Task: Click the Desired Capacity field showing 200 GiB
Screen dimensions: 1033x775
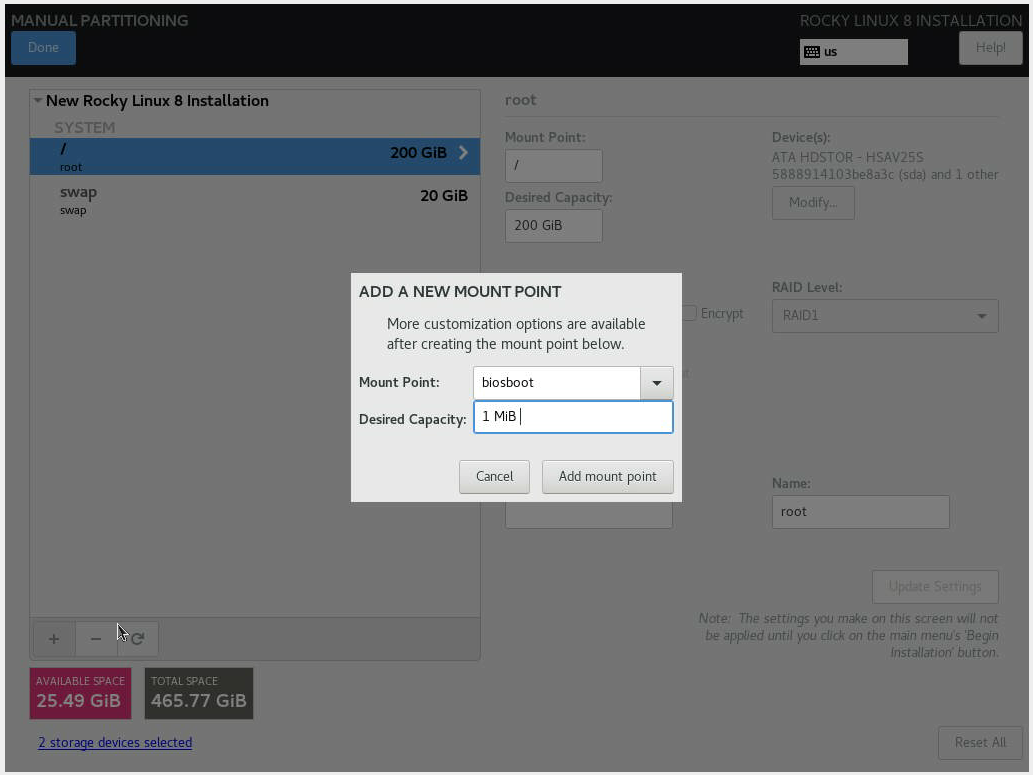Action: click(553, 225)
